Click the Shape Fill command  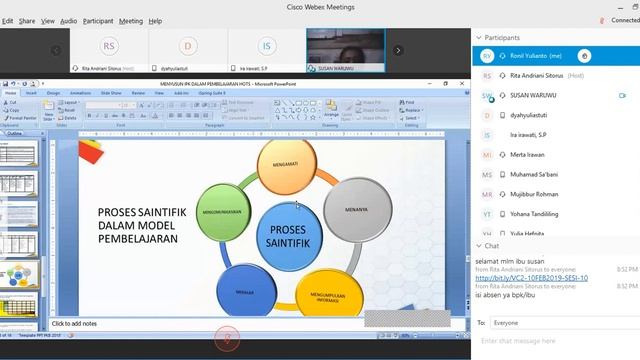point(369,102)
